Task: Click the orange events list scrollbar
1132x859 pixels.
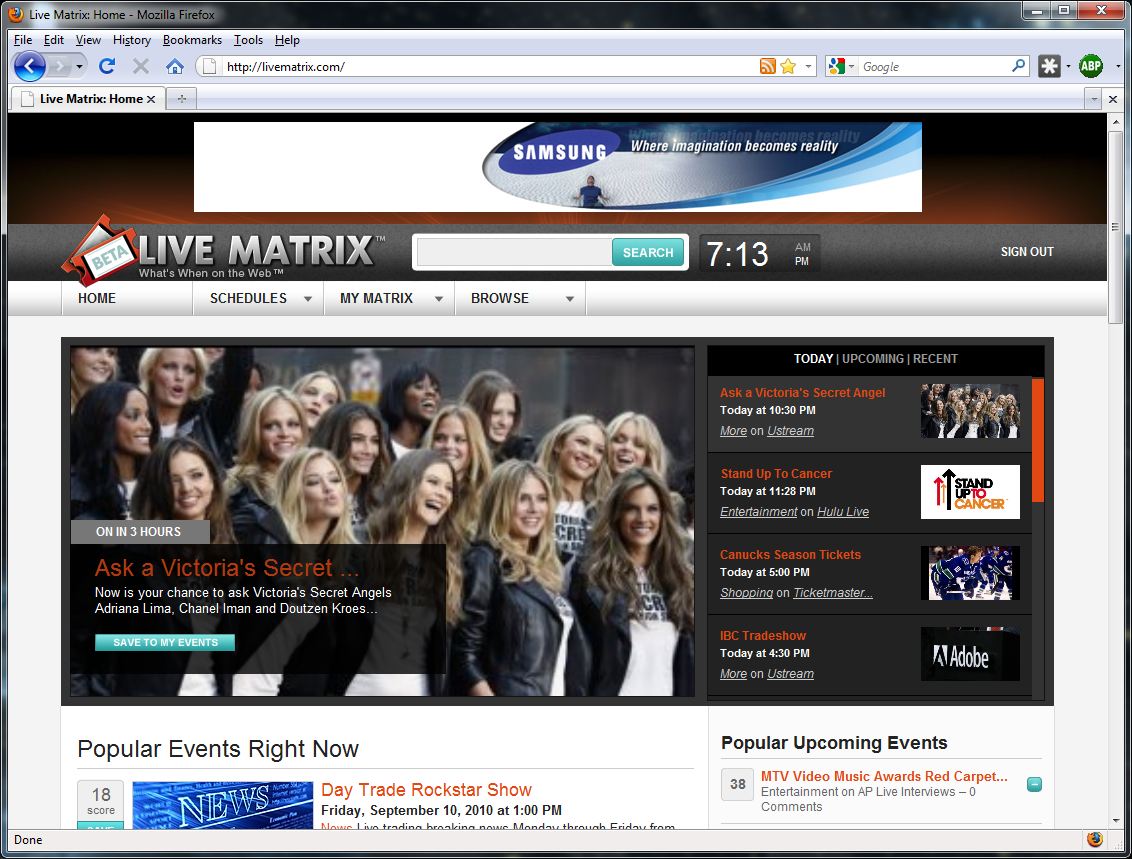Action: [1037, 440]
